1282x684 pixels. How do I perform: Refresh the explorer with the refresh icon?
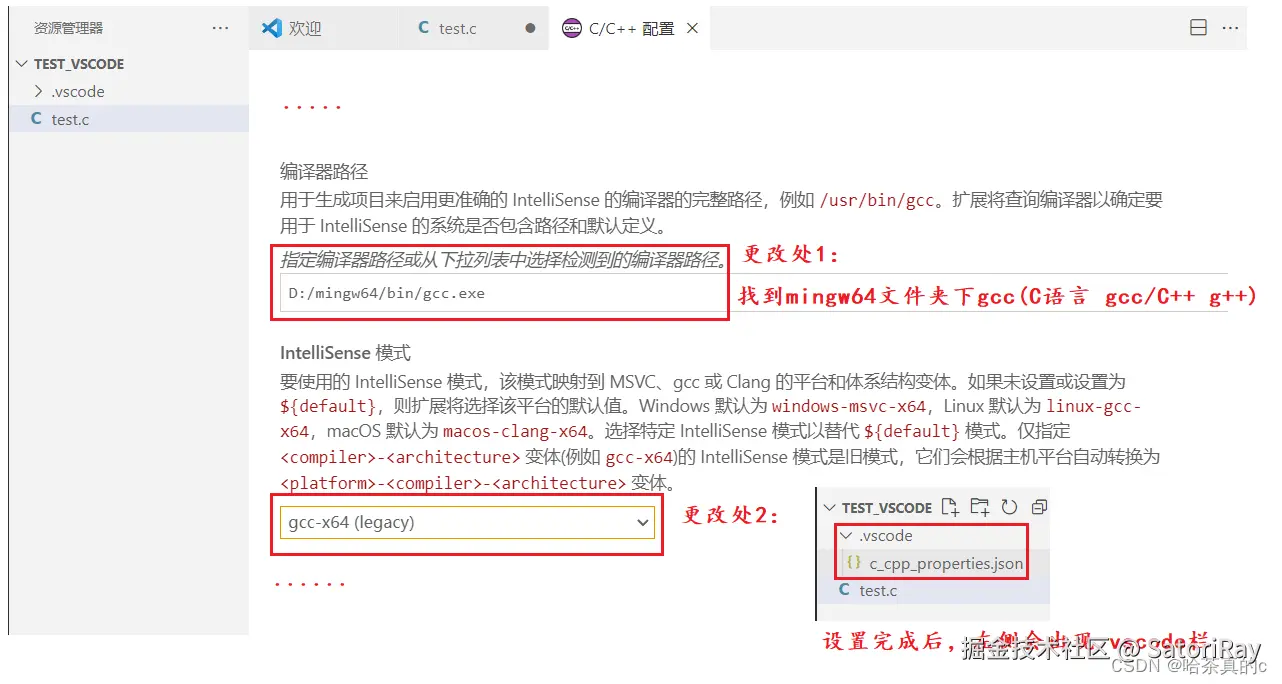[x=1011, y=507]
